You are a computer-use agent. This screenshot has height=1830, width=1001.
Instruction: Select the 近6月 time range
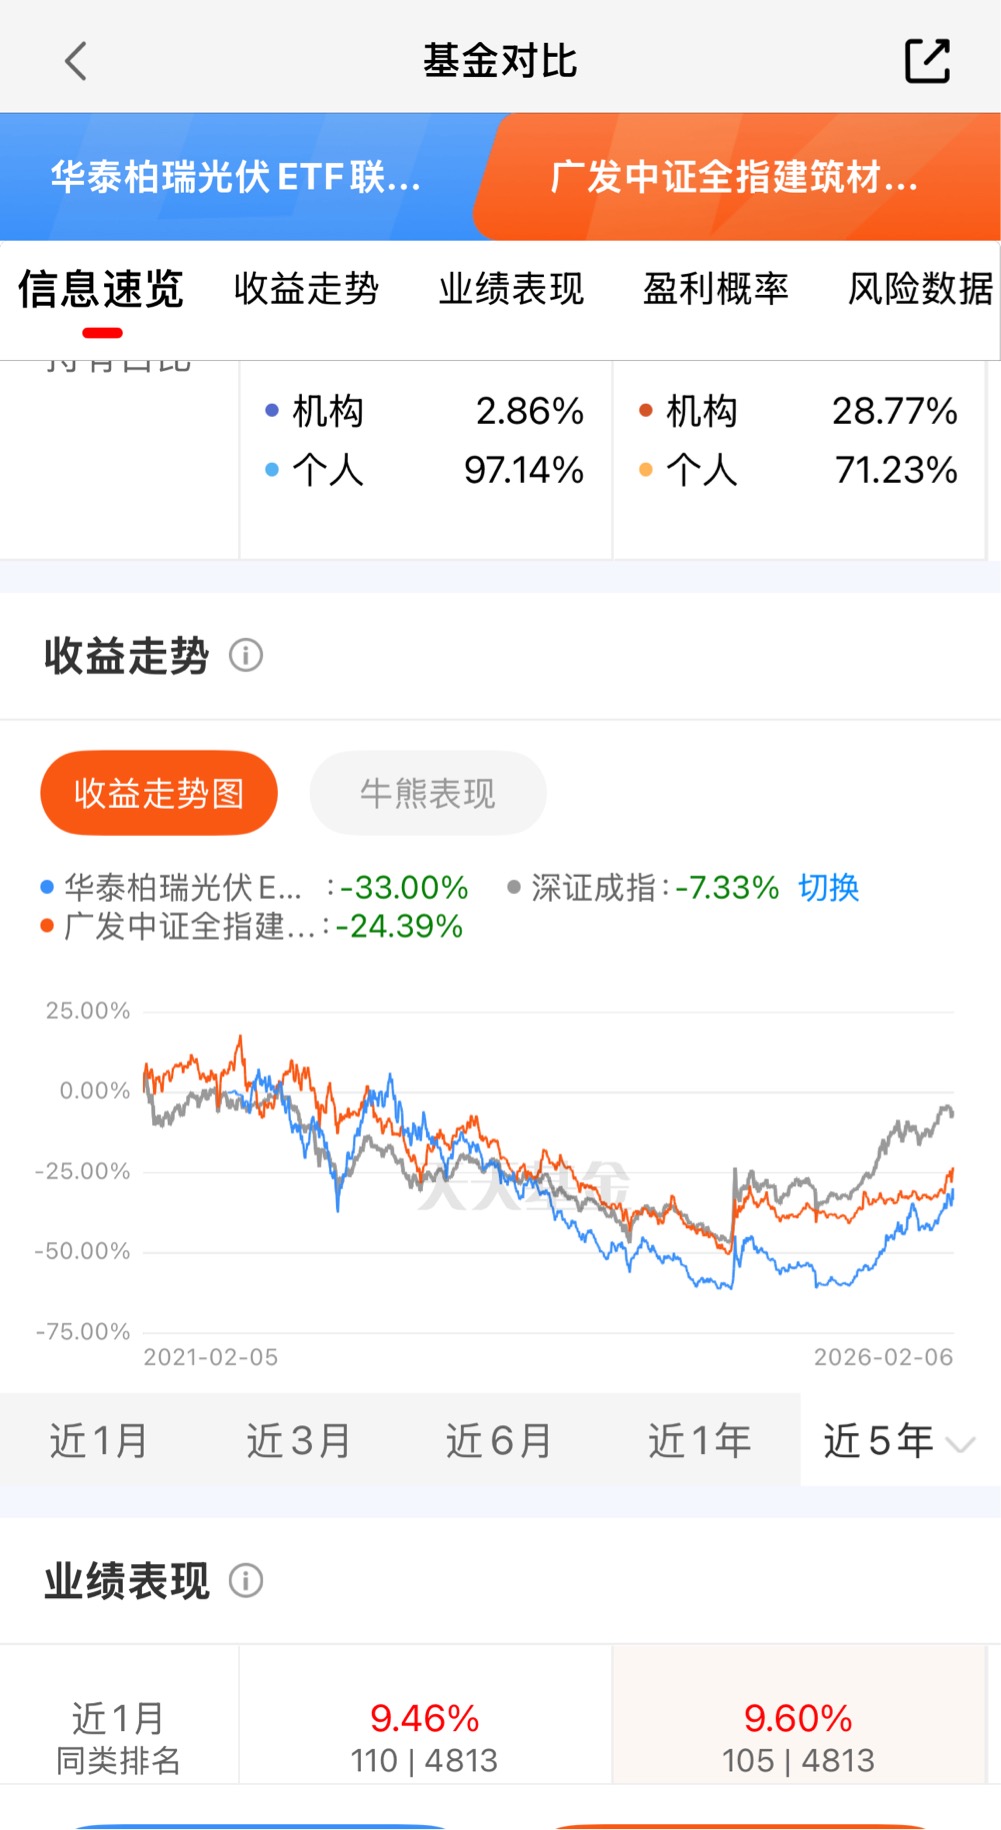[499, 1441]
